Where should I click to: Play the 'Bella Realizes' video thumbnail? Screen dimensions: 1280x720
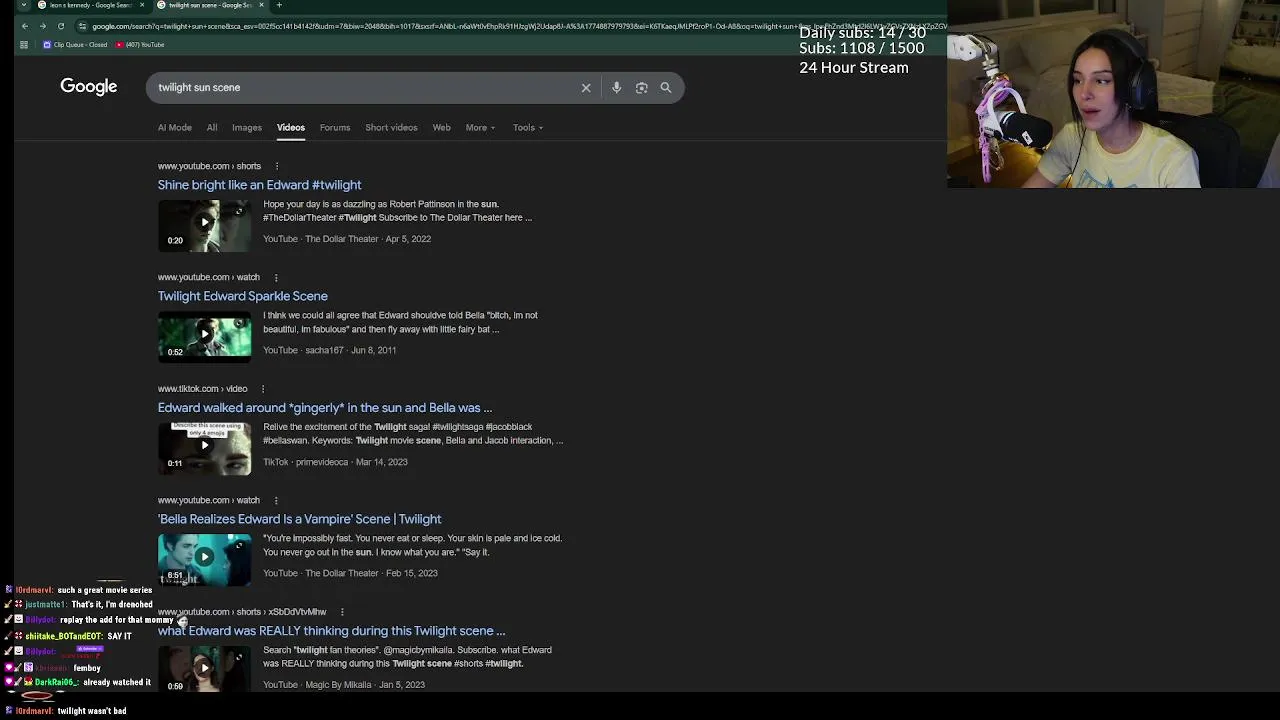[204, 559]
